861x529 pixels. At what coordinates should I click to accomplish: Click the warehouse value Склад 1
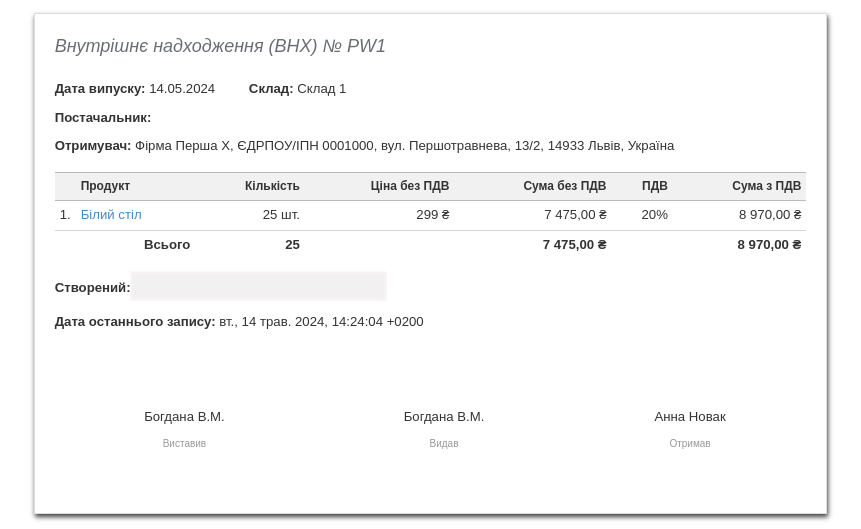321,89
